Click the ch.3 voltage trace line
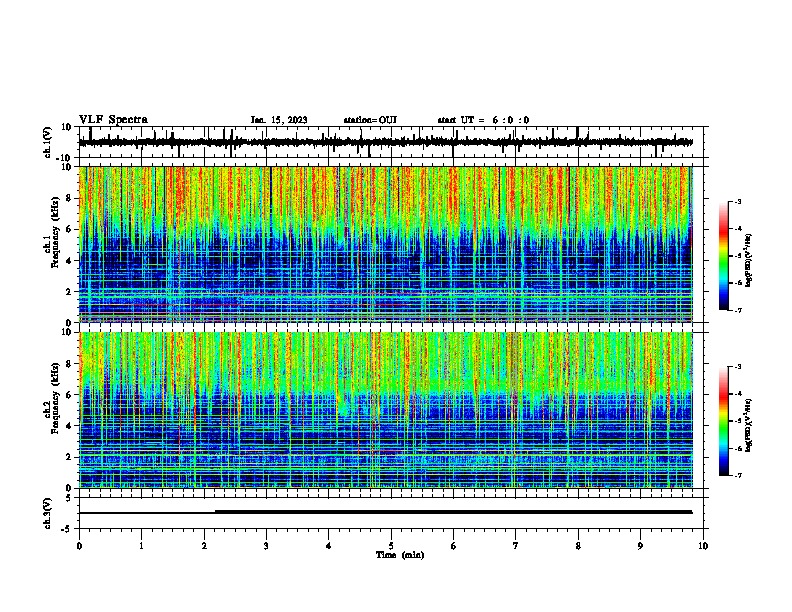The height and width of the screenshot is (612, 792). (x=386, y=512)
